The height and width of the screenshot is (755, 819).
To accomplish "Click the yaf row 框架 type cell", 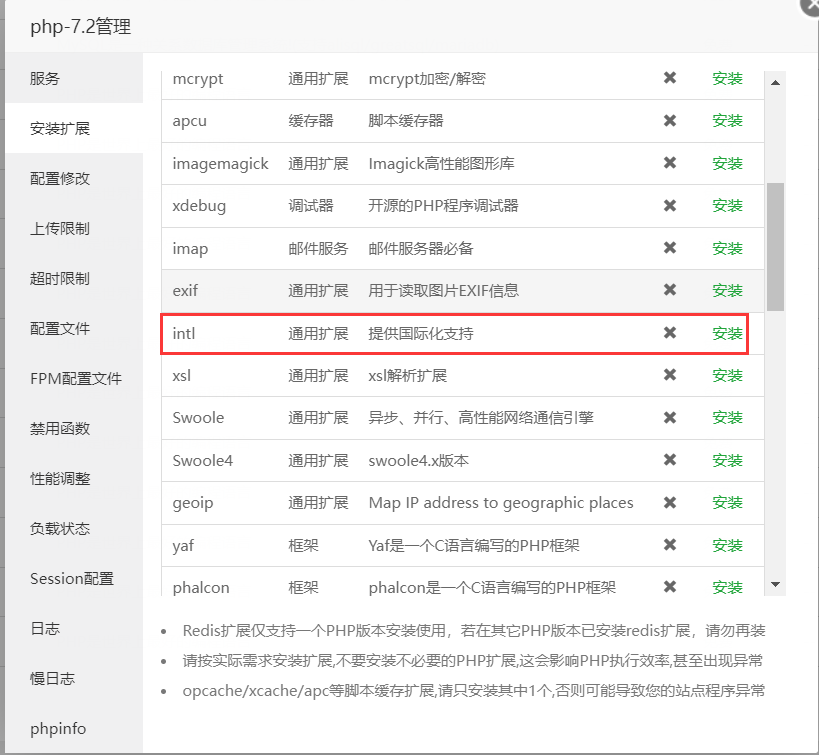I will 303,545.
